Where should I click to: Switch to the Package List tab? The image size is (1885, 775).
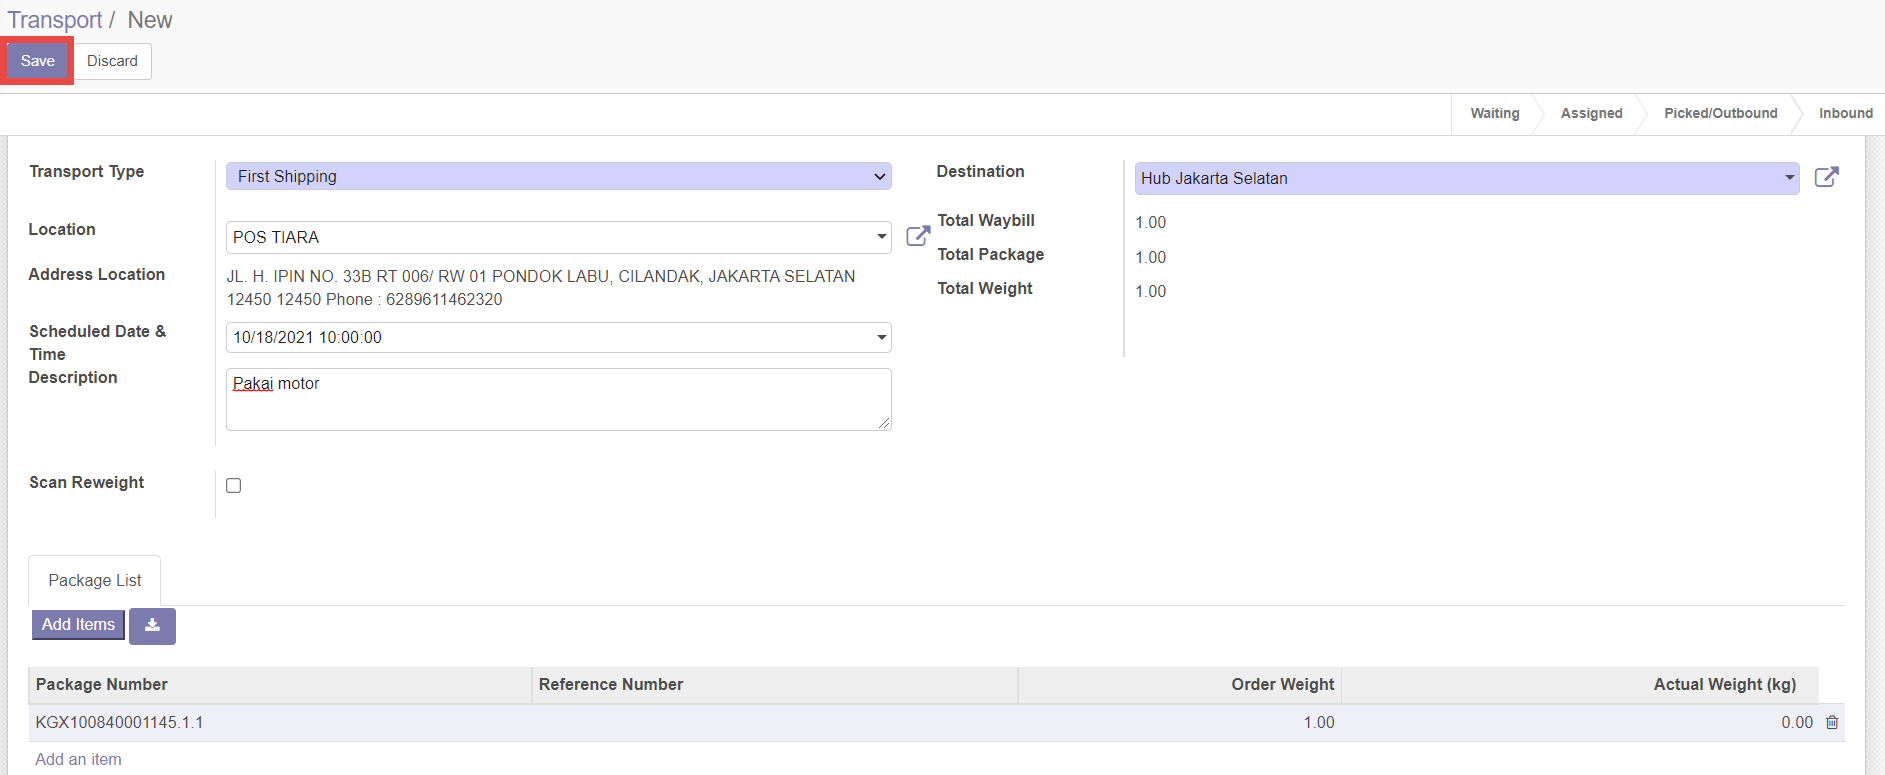point(95,580)
